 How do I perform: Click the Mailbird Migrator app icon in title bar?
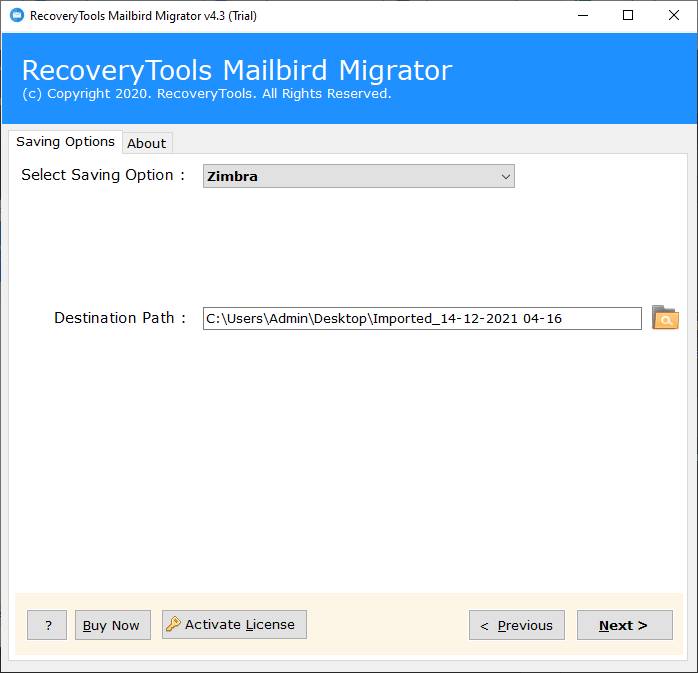pyautogui.click(x=17, y=16)
